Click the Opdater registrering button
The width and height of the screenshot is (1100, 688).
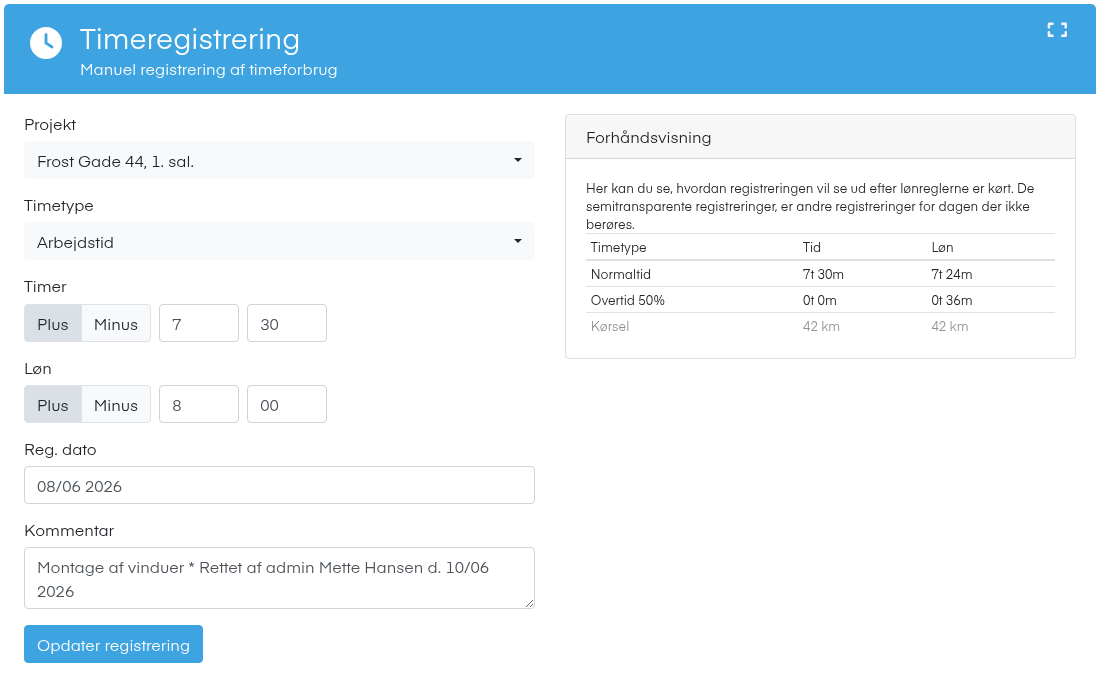114,645
